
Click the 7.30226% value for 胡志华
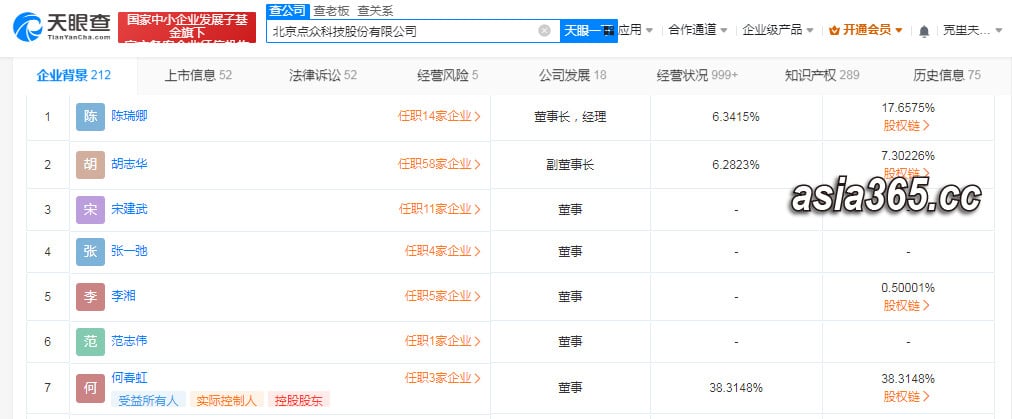(x=908, y=156)
